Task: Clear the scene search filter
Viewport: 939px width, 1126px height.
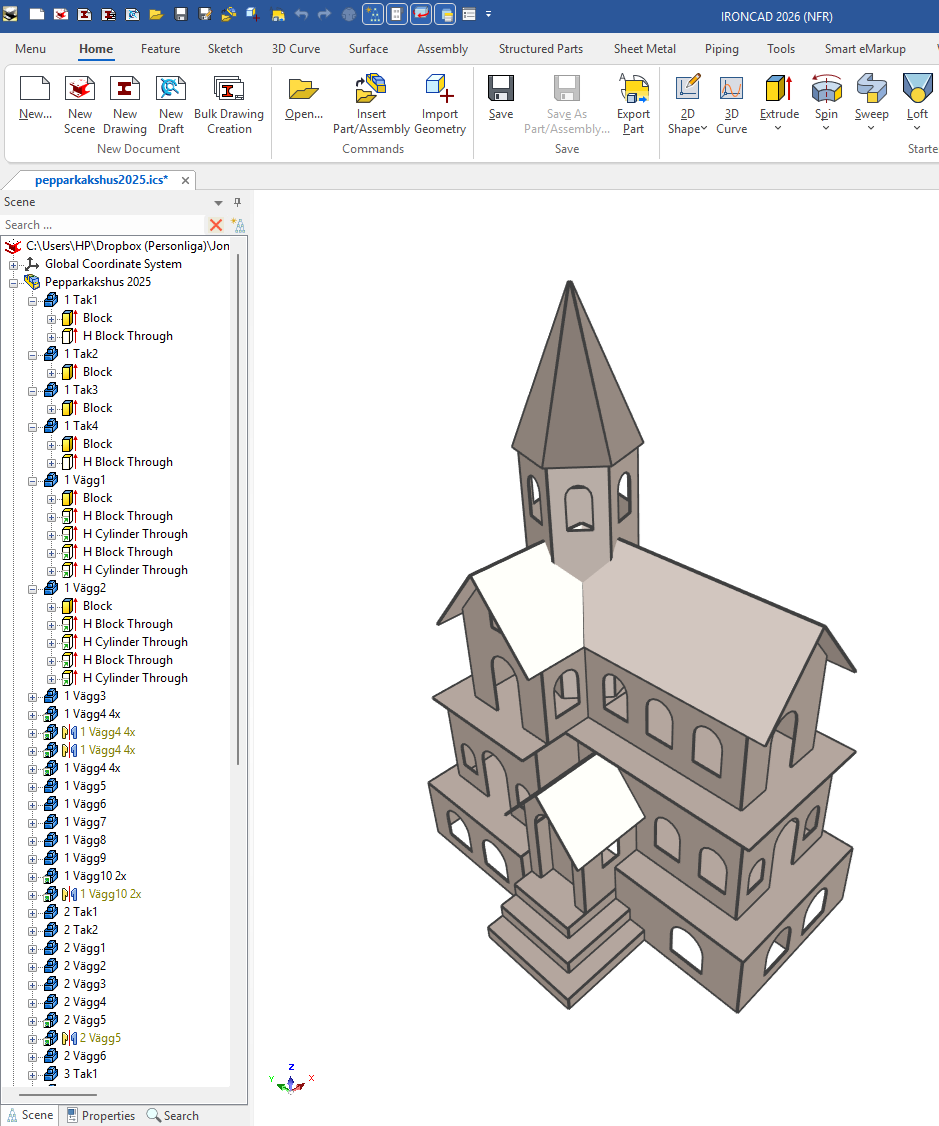Action: [216, 225]
